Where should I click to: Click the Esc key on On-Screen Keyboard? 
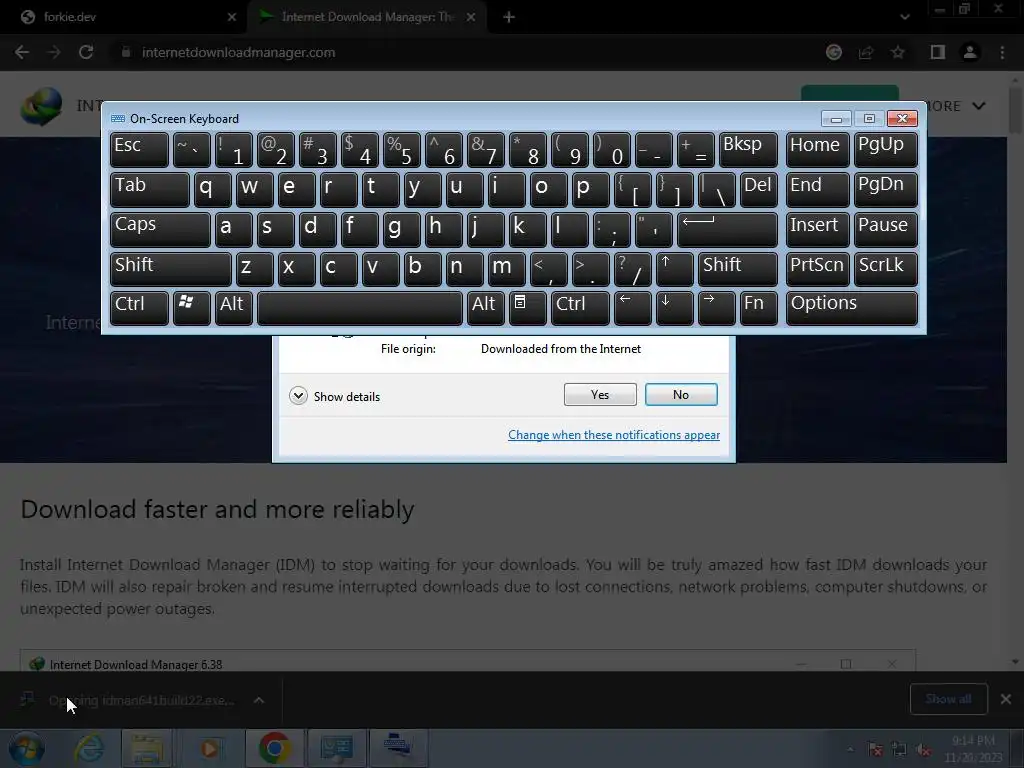click(139, 150)
